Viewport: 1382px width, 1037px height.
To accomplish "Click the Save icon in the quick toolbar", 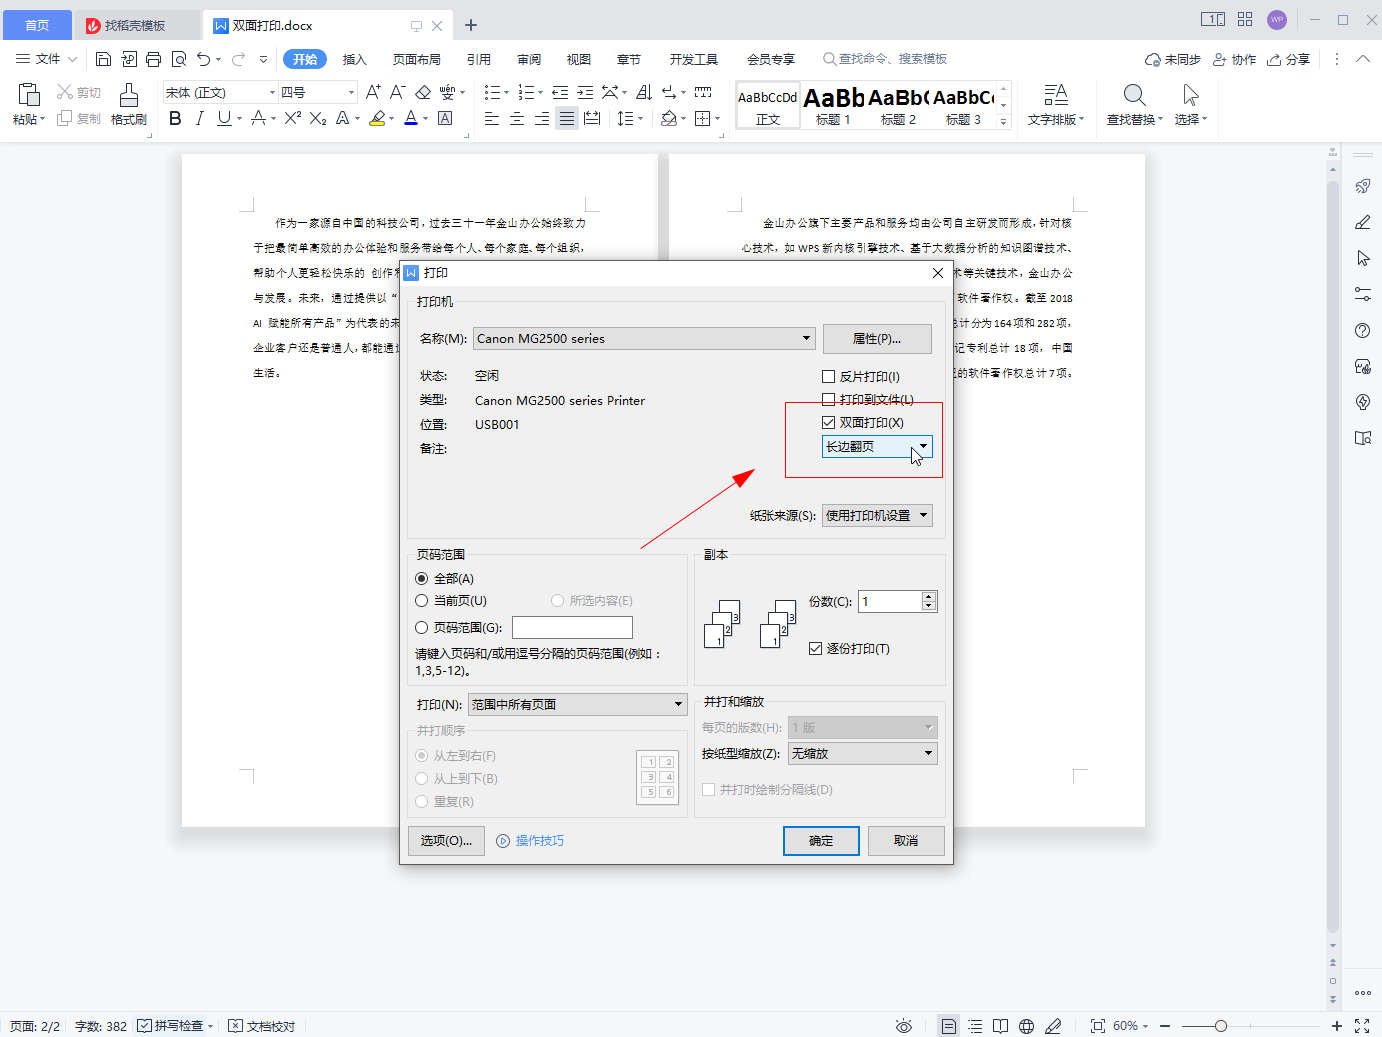I will pos(103,59).
